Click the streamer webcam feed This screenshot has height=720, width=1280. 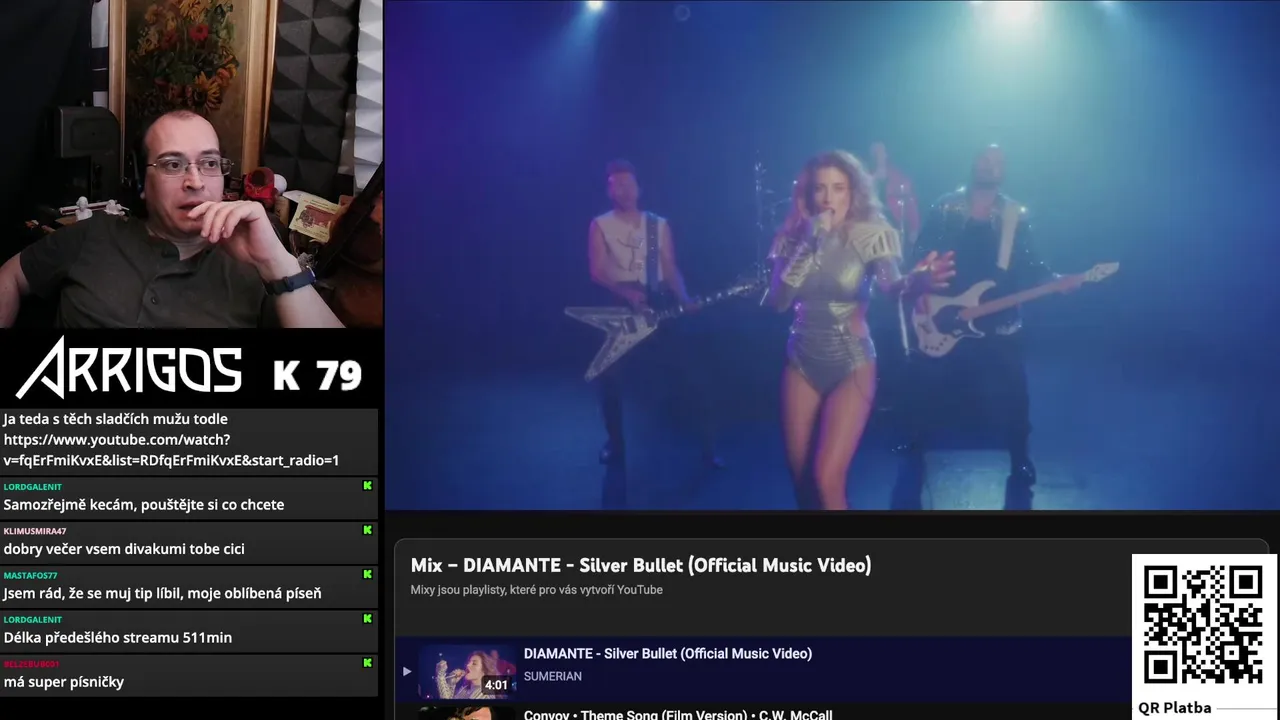191,164
